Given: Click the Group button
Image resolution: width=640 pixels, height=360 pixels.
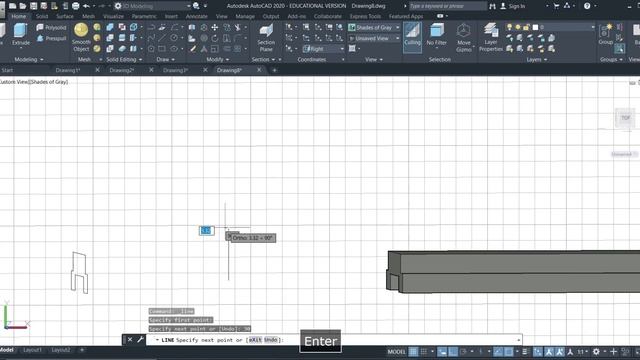Looking at the screenshot, I should point(605,35).
